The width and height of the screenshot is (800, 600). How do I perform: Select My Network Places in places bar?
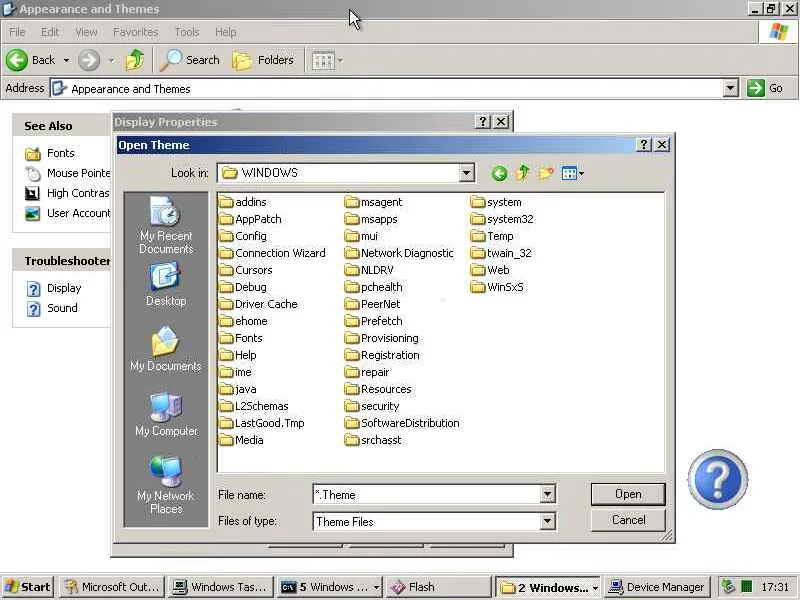[x=166, y=485]
